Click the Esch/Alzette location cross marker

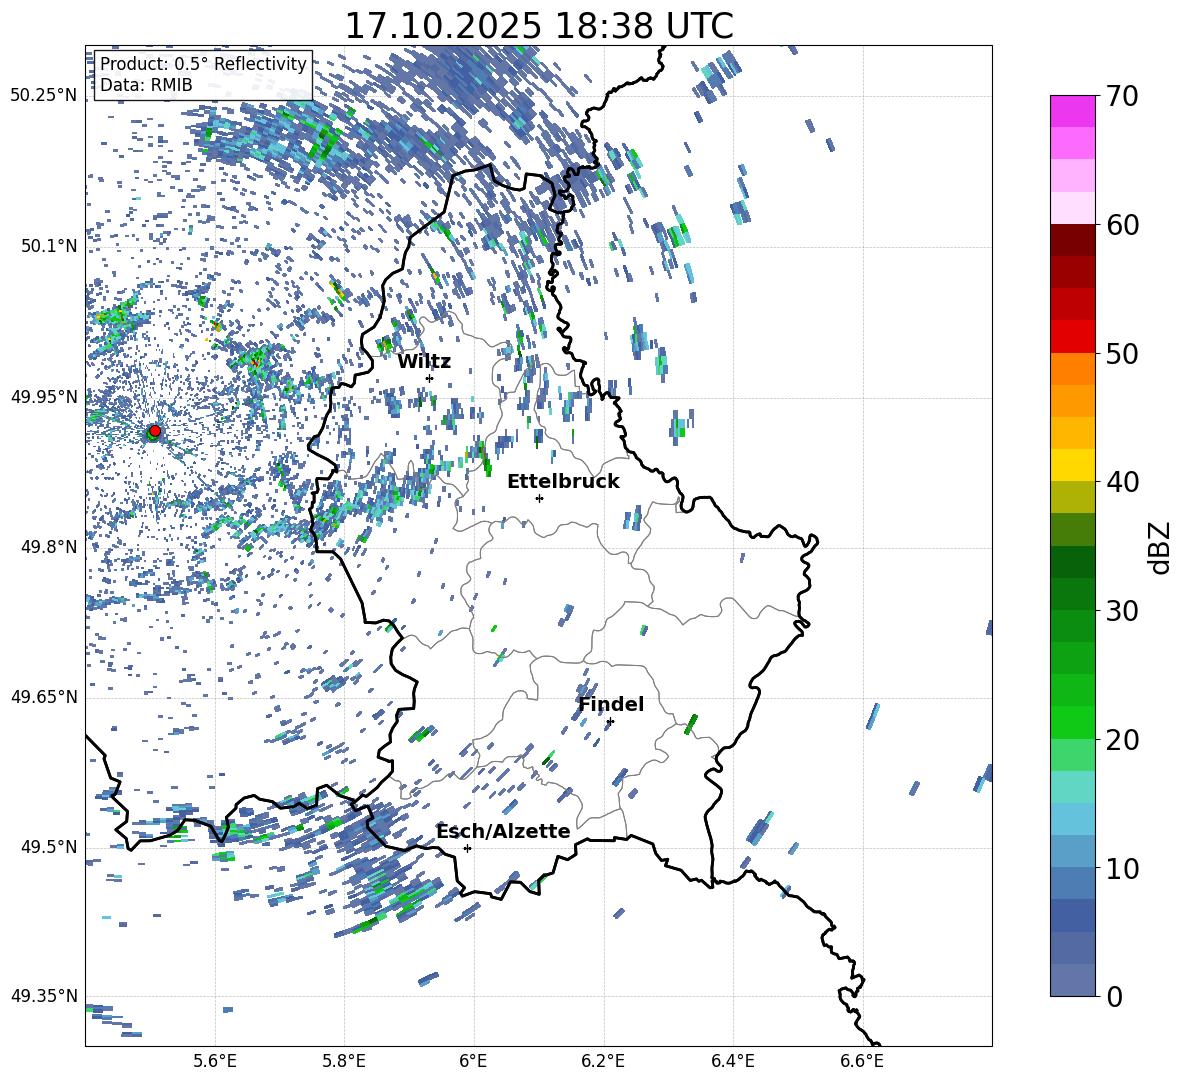(x=467, y=848)
